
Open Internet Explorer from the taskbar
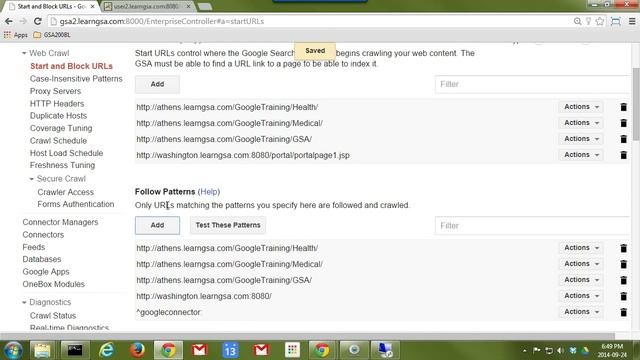coord(106,350)
